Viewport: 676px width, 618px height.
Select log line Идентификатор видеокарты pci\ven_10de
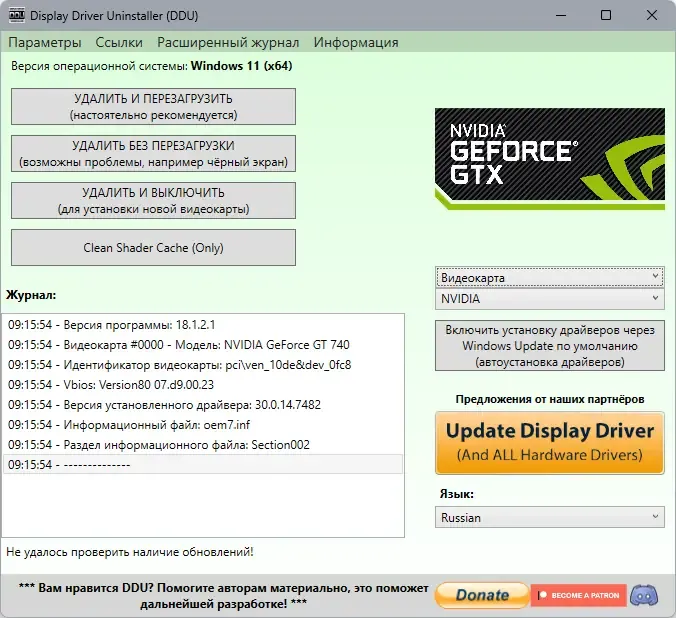pyautogui.click(x=203, y=365)
